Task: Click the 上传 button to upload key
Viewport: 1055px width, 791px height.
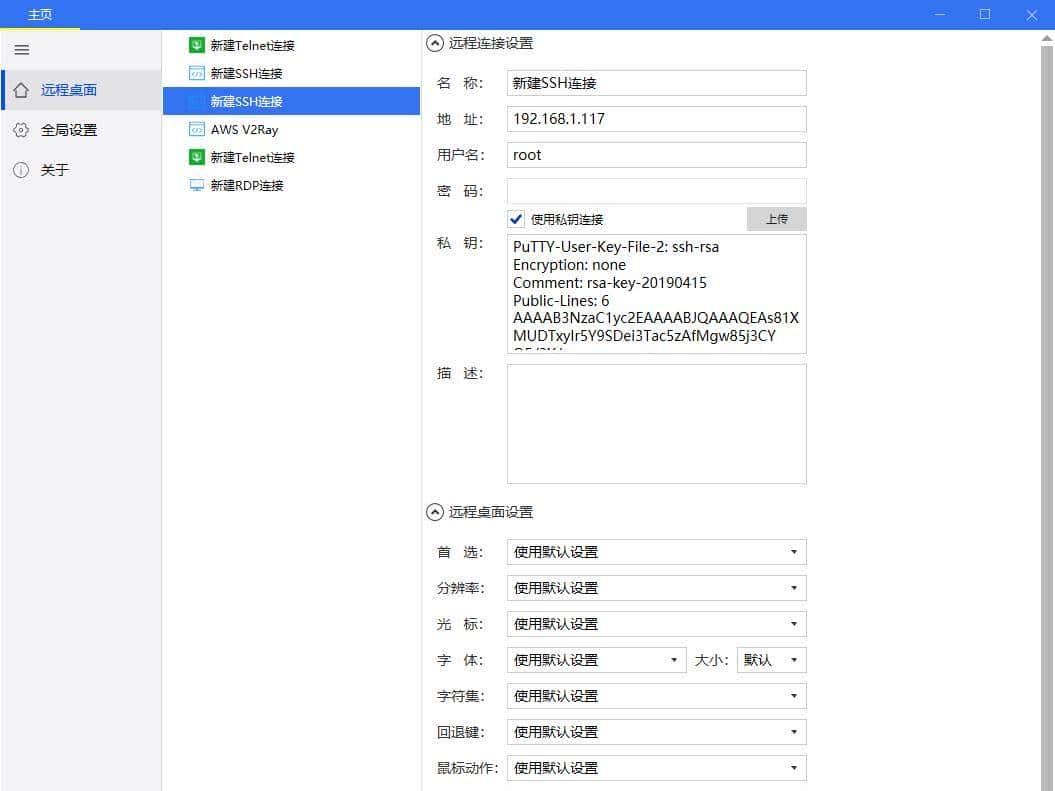Action: 776,218
